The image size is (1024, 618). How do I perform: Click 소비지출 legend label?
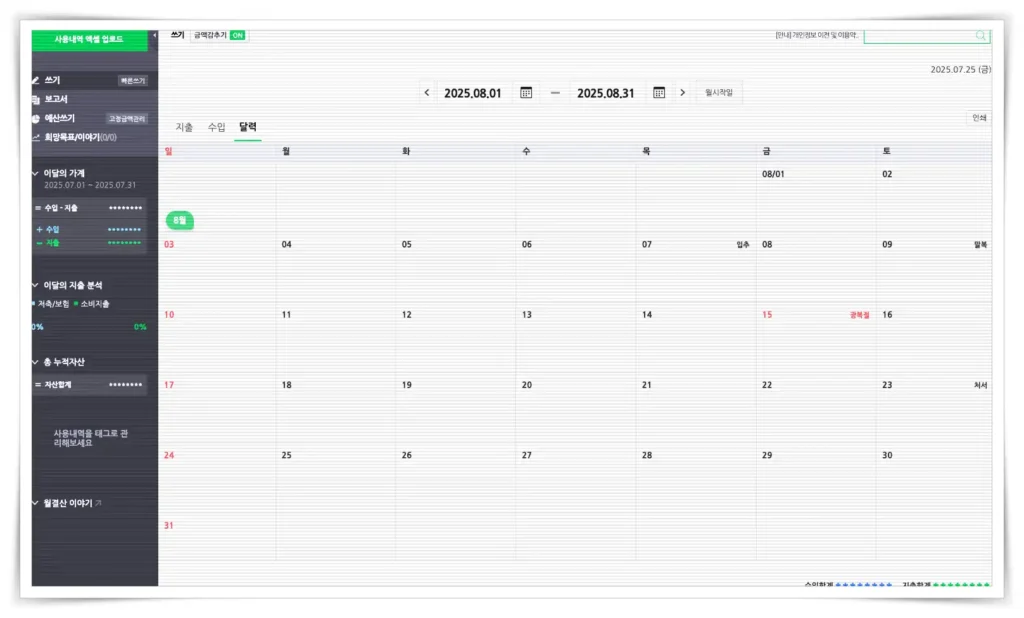pyautogui.click(x=95, y=304)
